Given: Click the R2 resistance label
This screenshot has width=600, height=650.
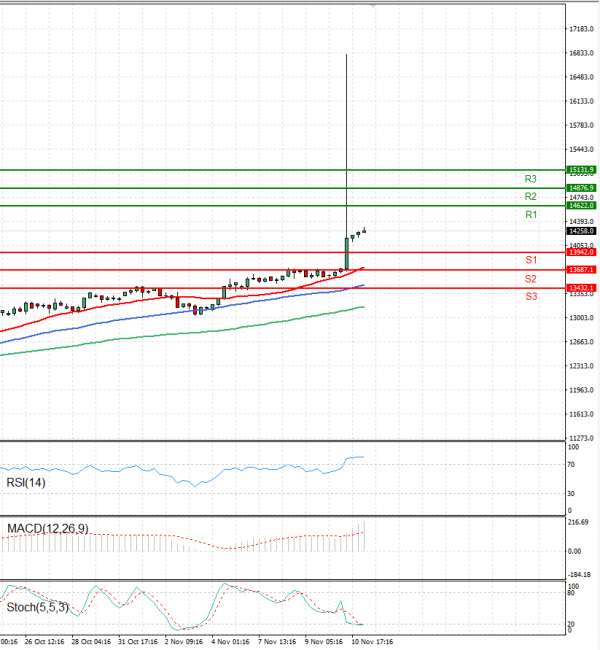Looking at the screenshot, I should [531, 197].
